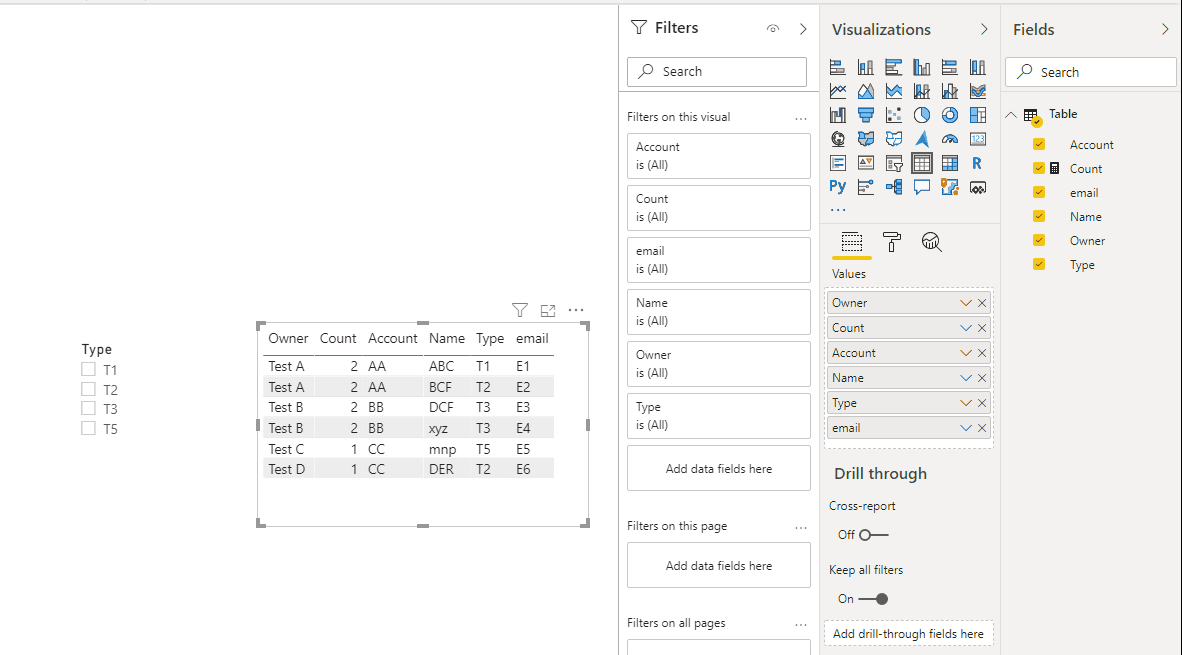Select the clustered column chart visualization
This screenshot has width=1182, height=655.
point(921,67)
